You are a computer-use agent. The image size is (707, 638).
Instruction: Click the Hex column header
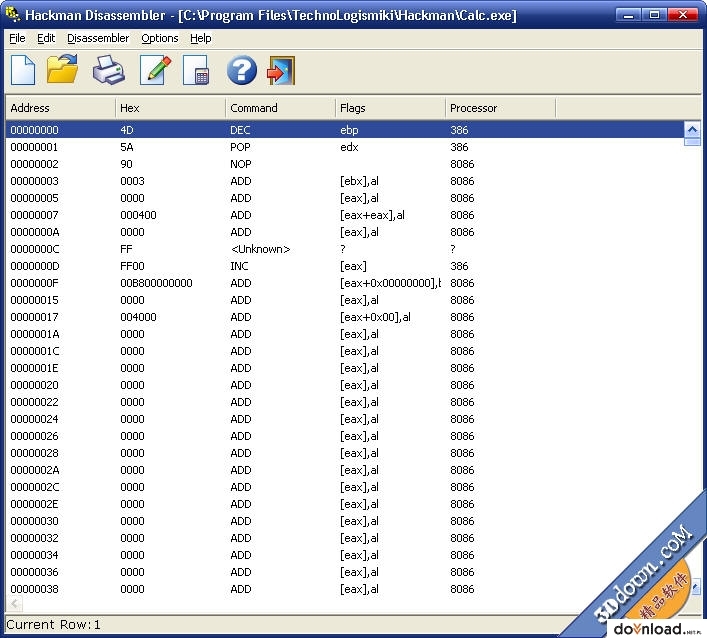(x=170, y=108)
